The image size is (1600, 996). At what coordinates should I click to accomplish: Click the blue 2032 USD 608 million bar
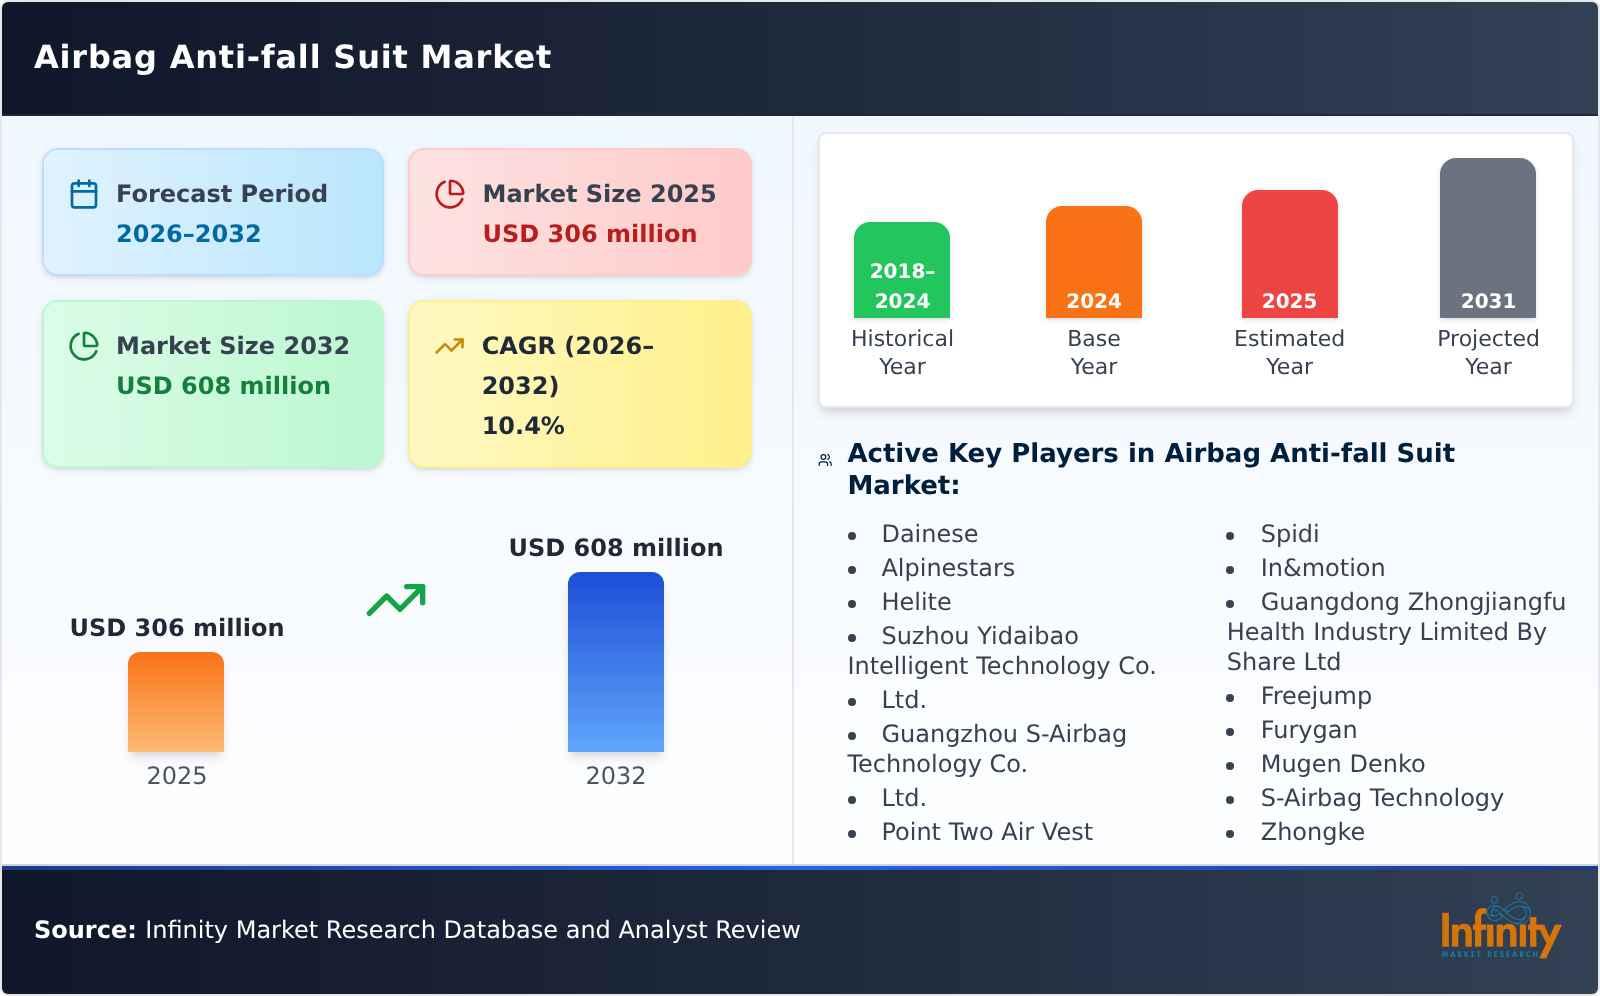tap(616, 662)
